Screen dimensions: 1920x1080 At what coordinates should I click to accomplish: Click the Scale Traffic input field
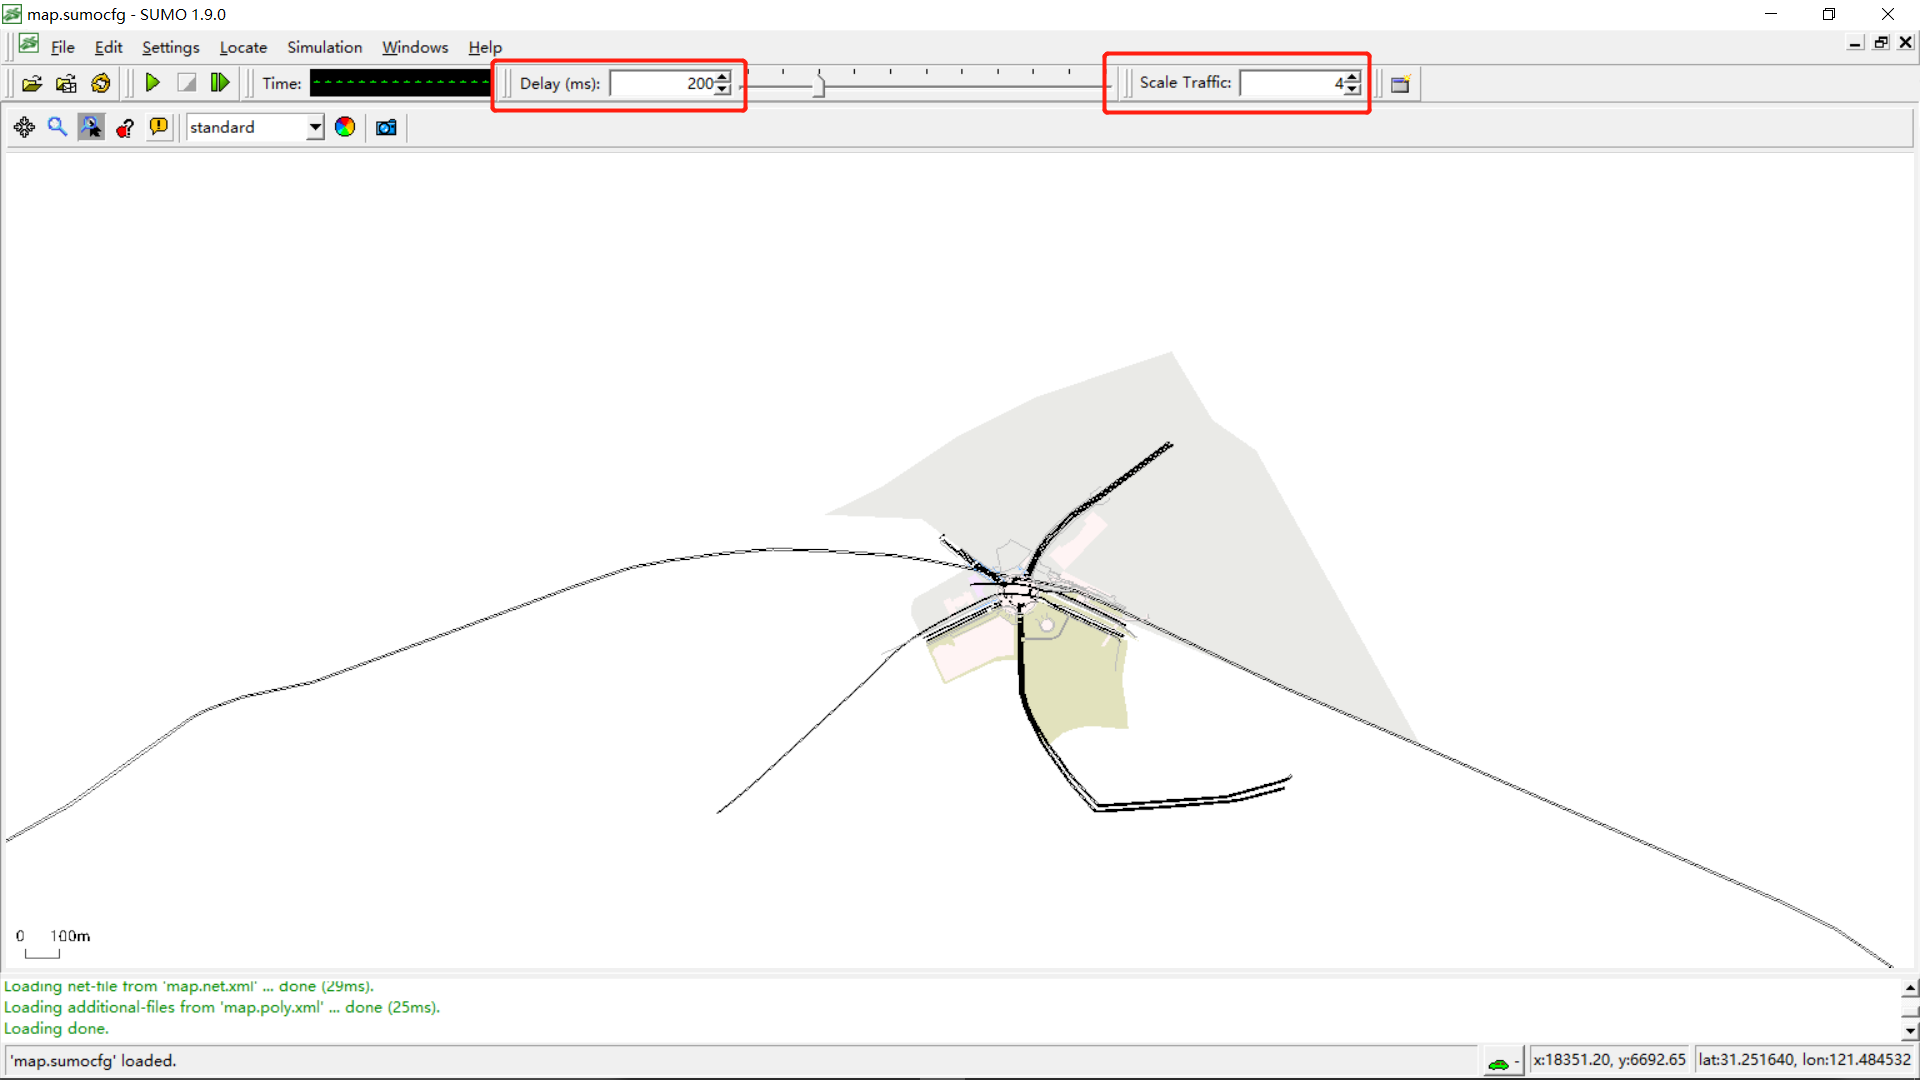(1290, 83)
